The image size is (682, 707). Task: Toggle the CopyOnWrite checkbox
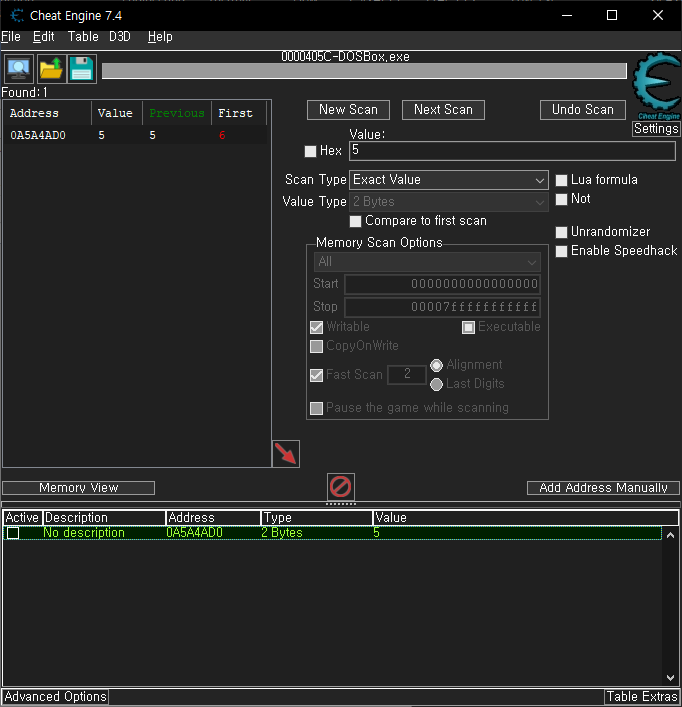(x=316, y=346)
